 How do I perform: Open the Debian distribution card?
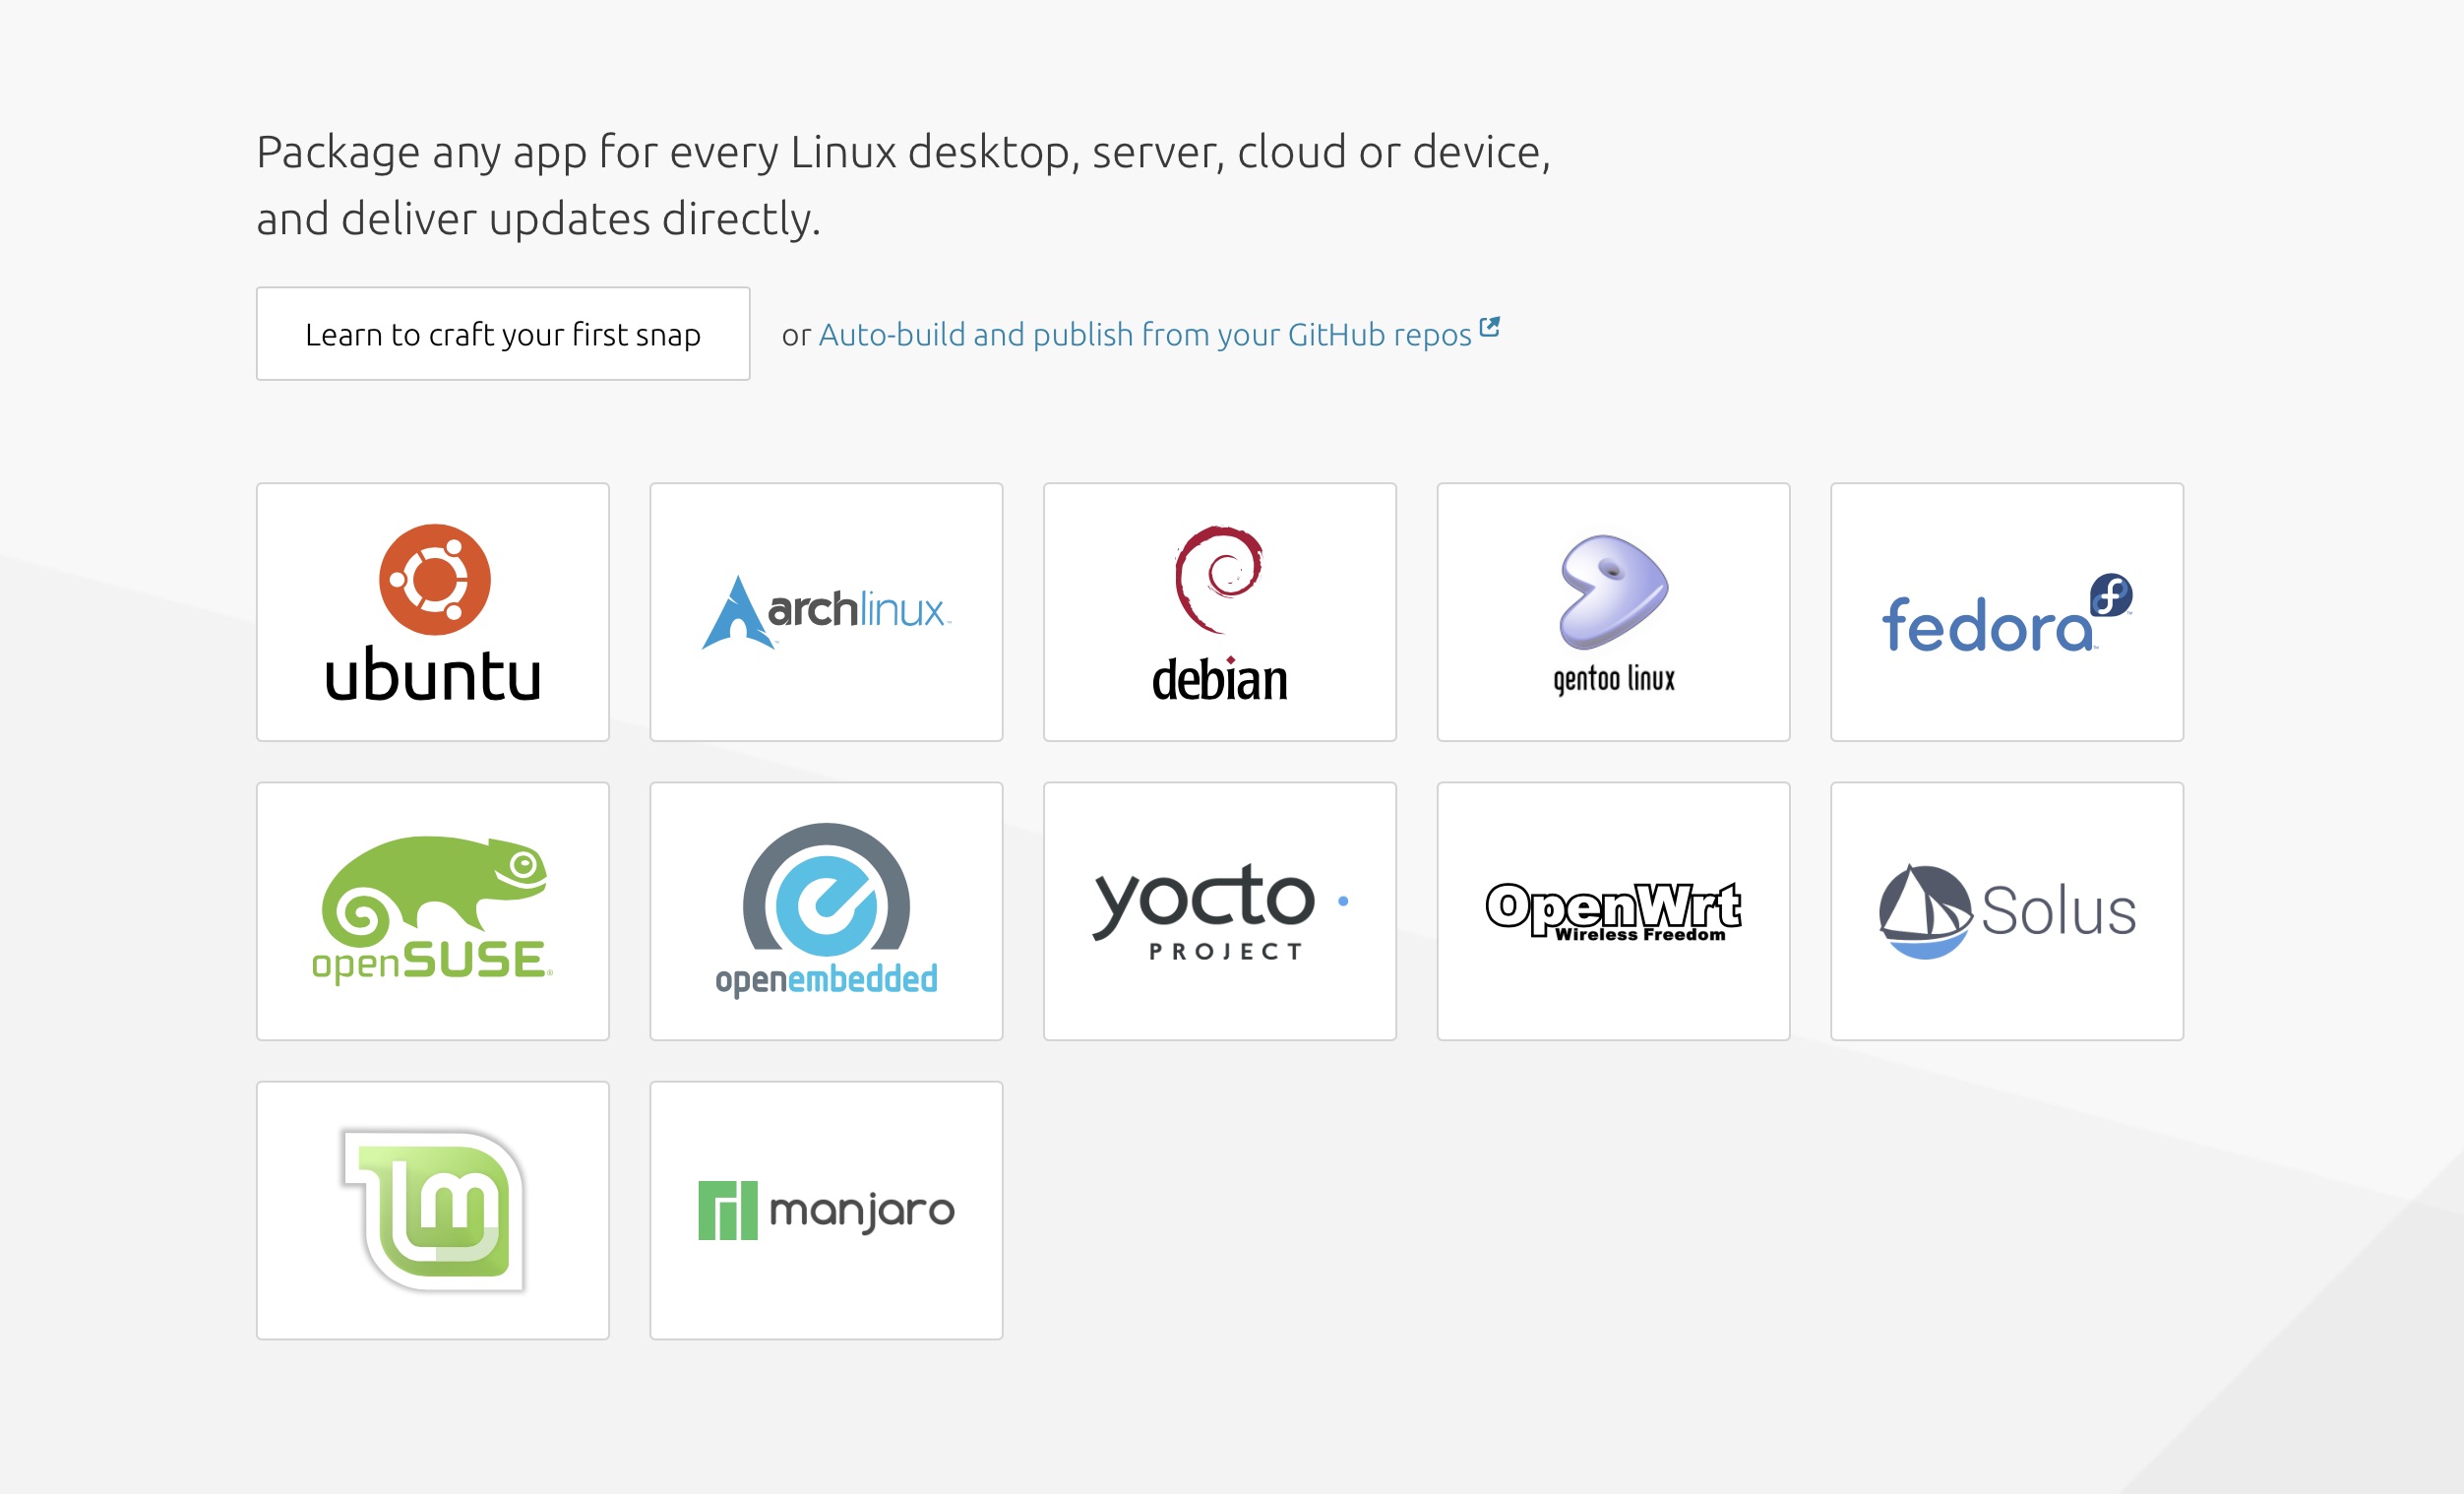click(1219, 611)
